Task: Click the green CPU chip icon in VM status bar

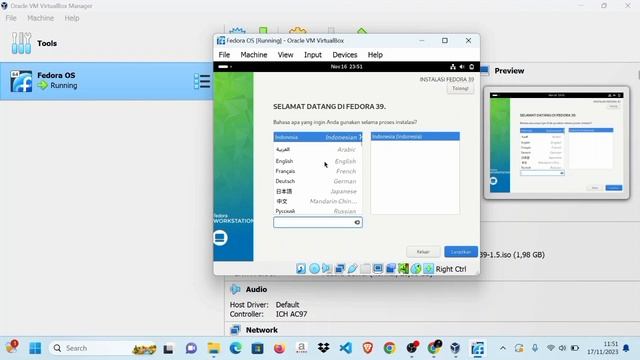Action: pyautogui.click(x=403, y=268)
